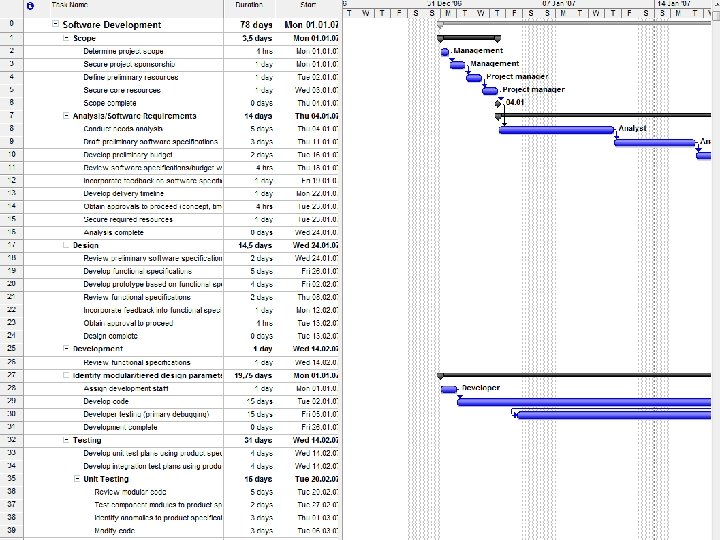Select the Obtain approval to proceed task name
This screenshot has width=720, height=540.
128,323
